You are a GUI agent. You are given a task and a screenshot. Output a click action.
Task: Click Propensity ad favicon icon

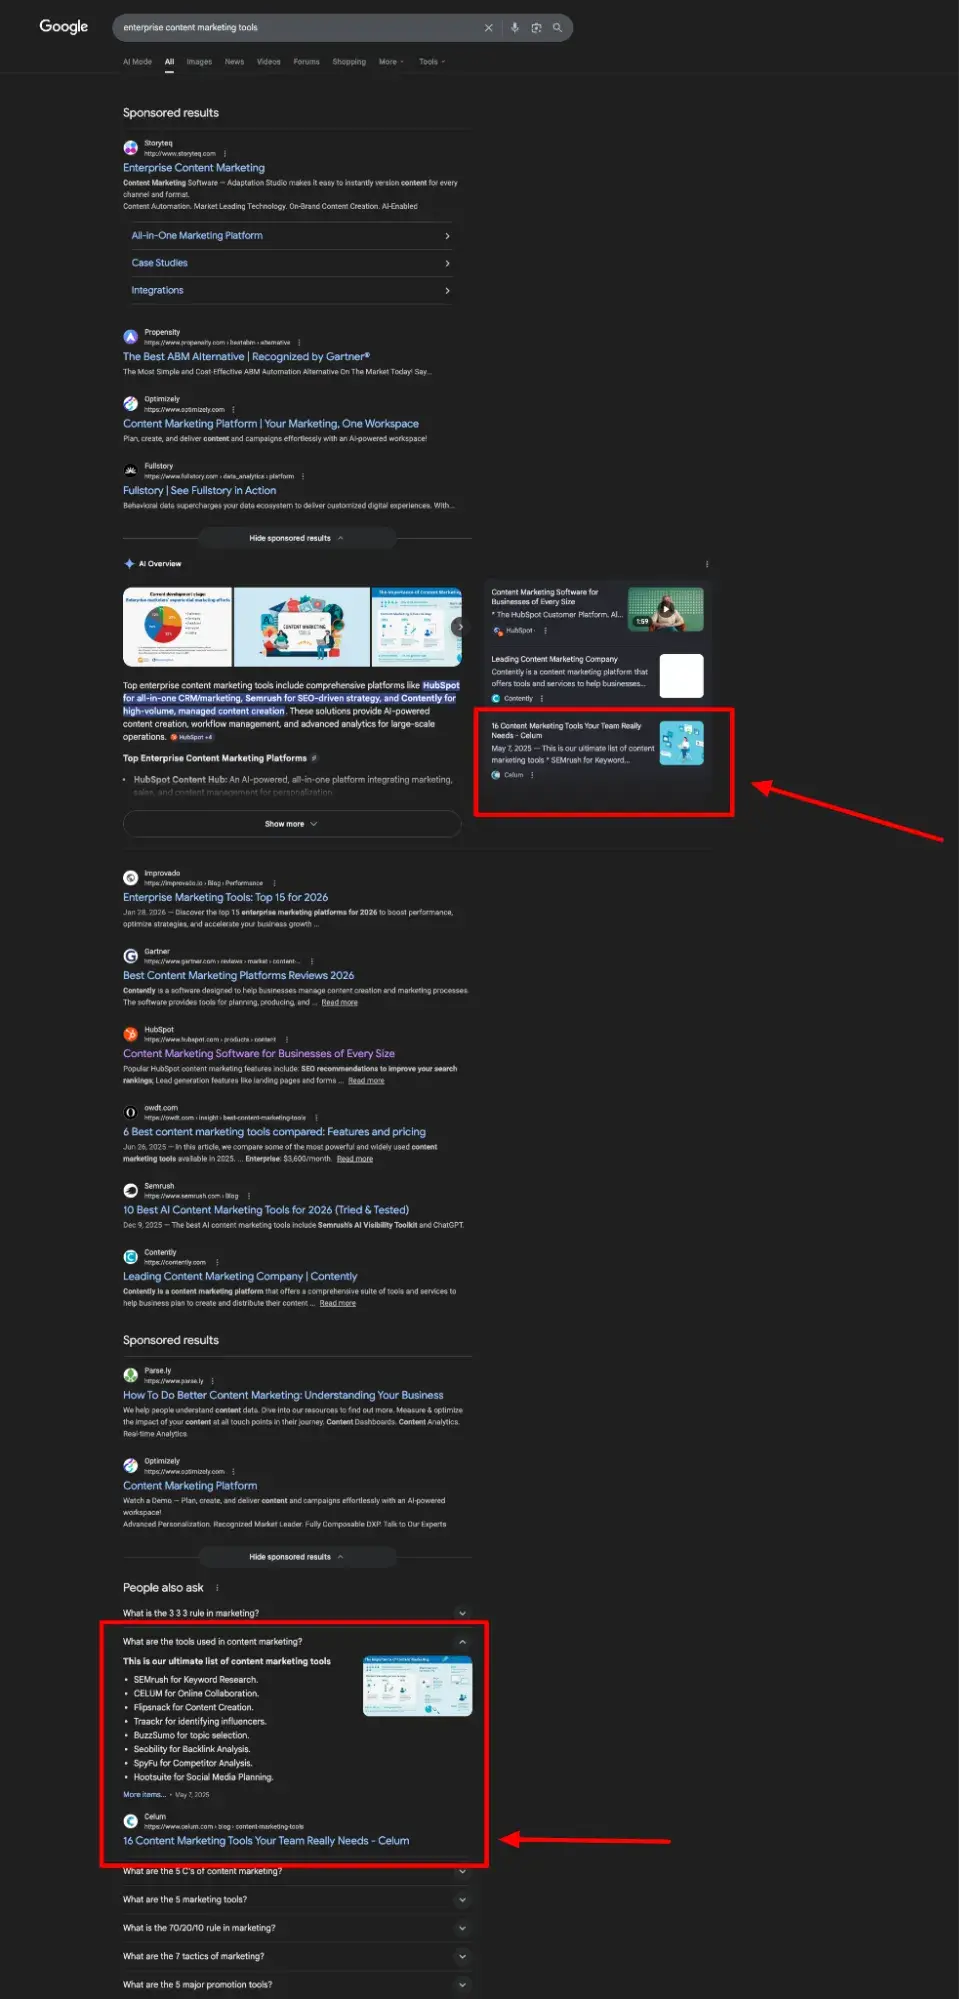130,337
